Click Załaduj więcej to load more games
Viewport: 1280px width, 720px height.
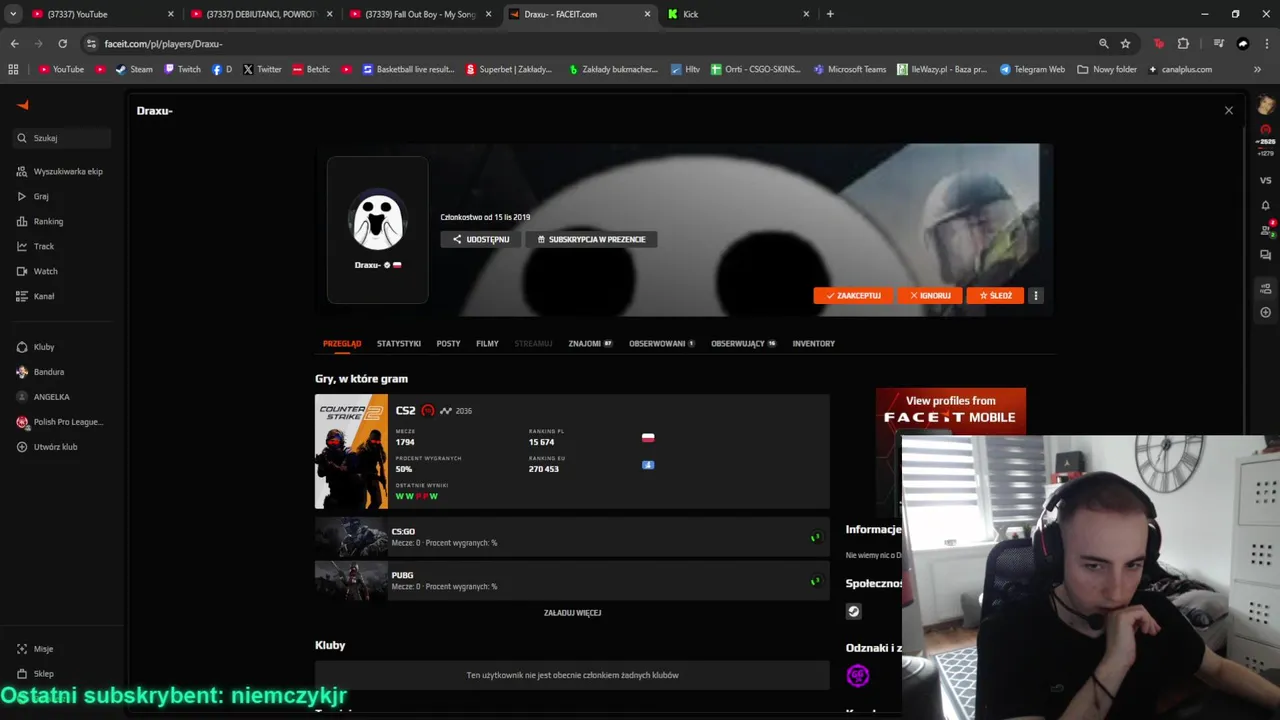coord(572,613)
